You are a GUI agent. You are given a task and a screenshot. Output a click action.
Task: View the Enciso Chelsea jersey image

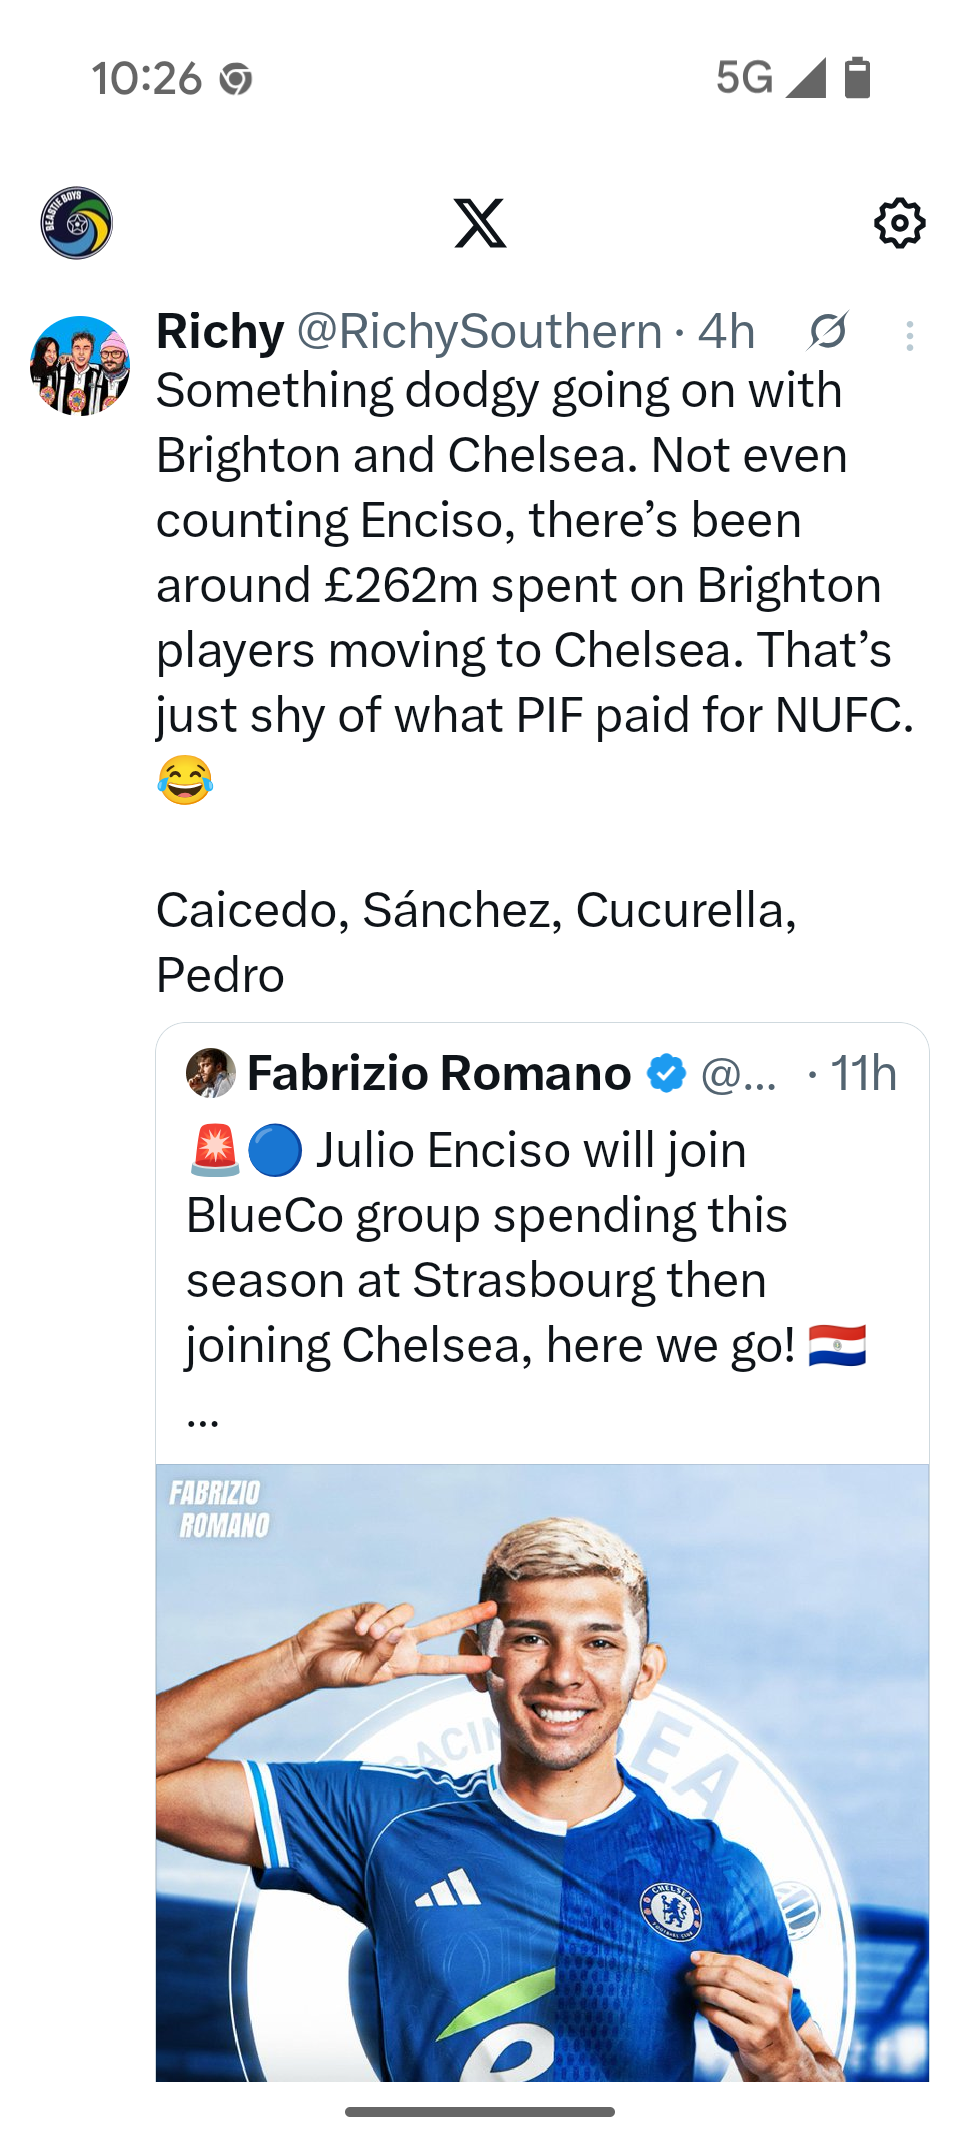click(542, 1772)
